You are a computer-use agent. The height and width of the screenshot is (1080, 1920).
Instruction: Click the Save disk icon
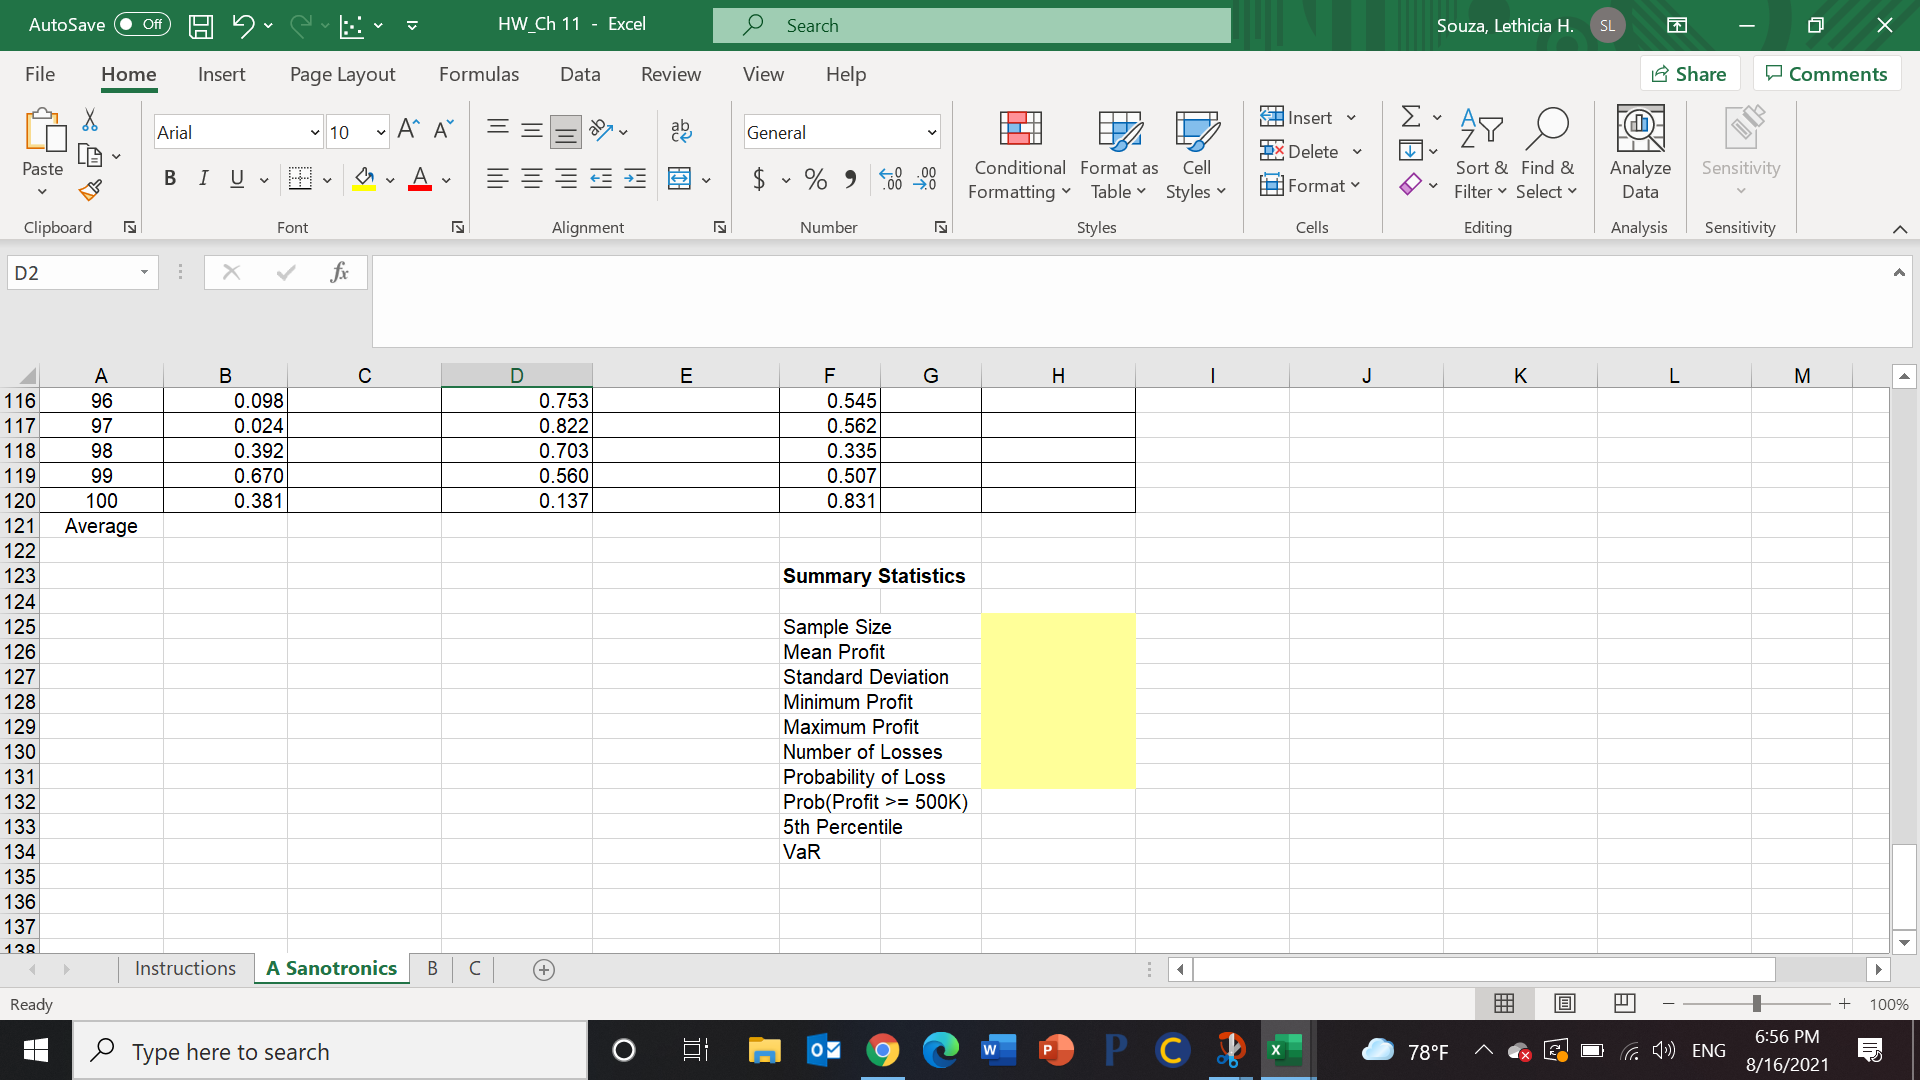[201, 26]
